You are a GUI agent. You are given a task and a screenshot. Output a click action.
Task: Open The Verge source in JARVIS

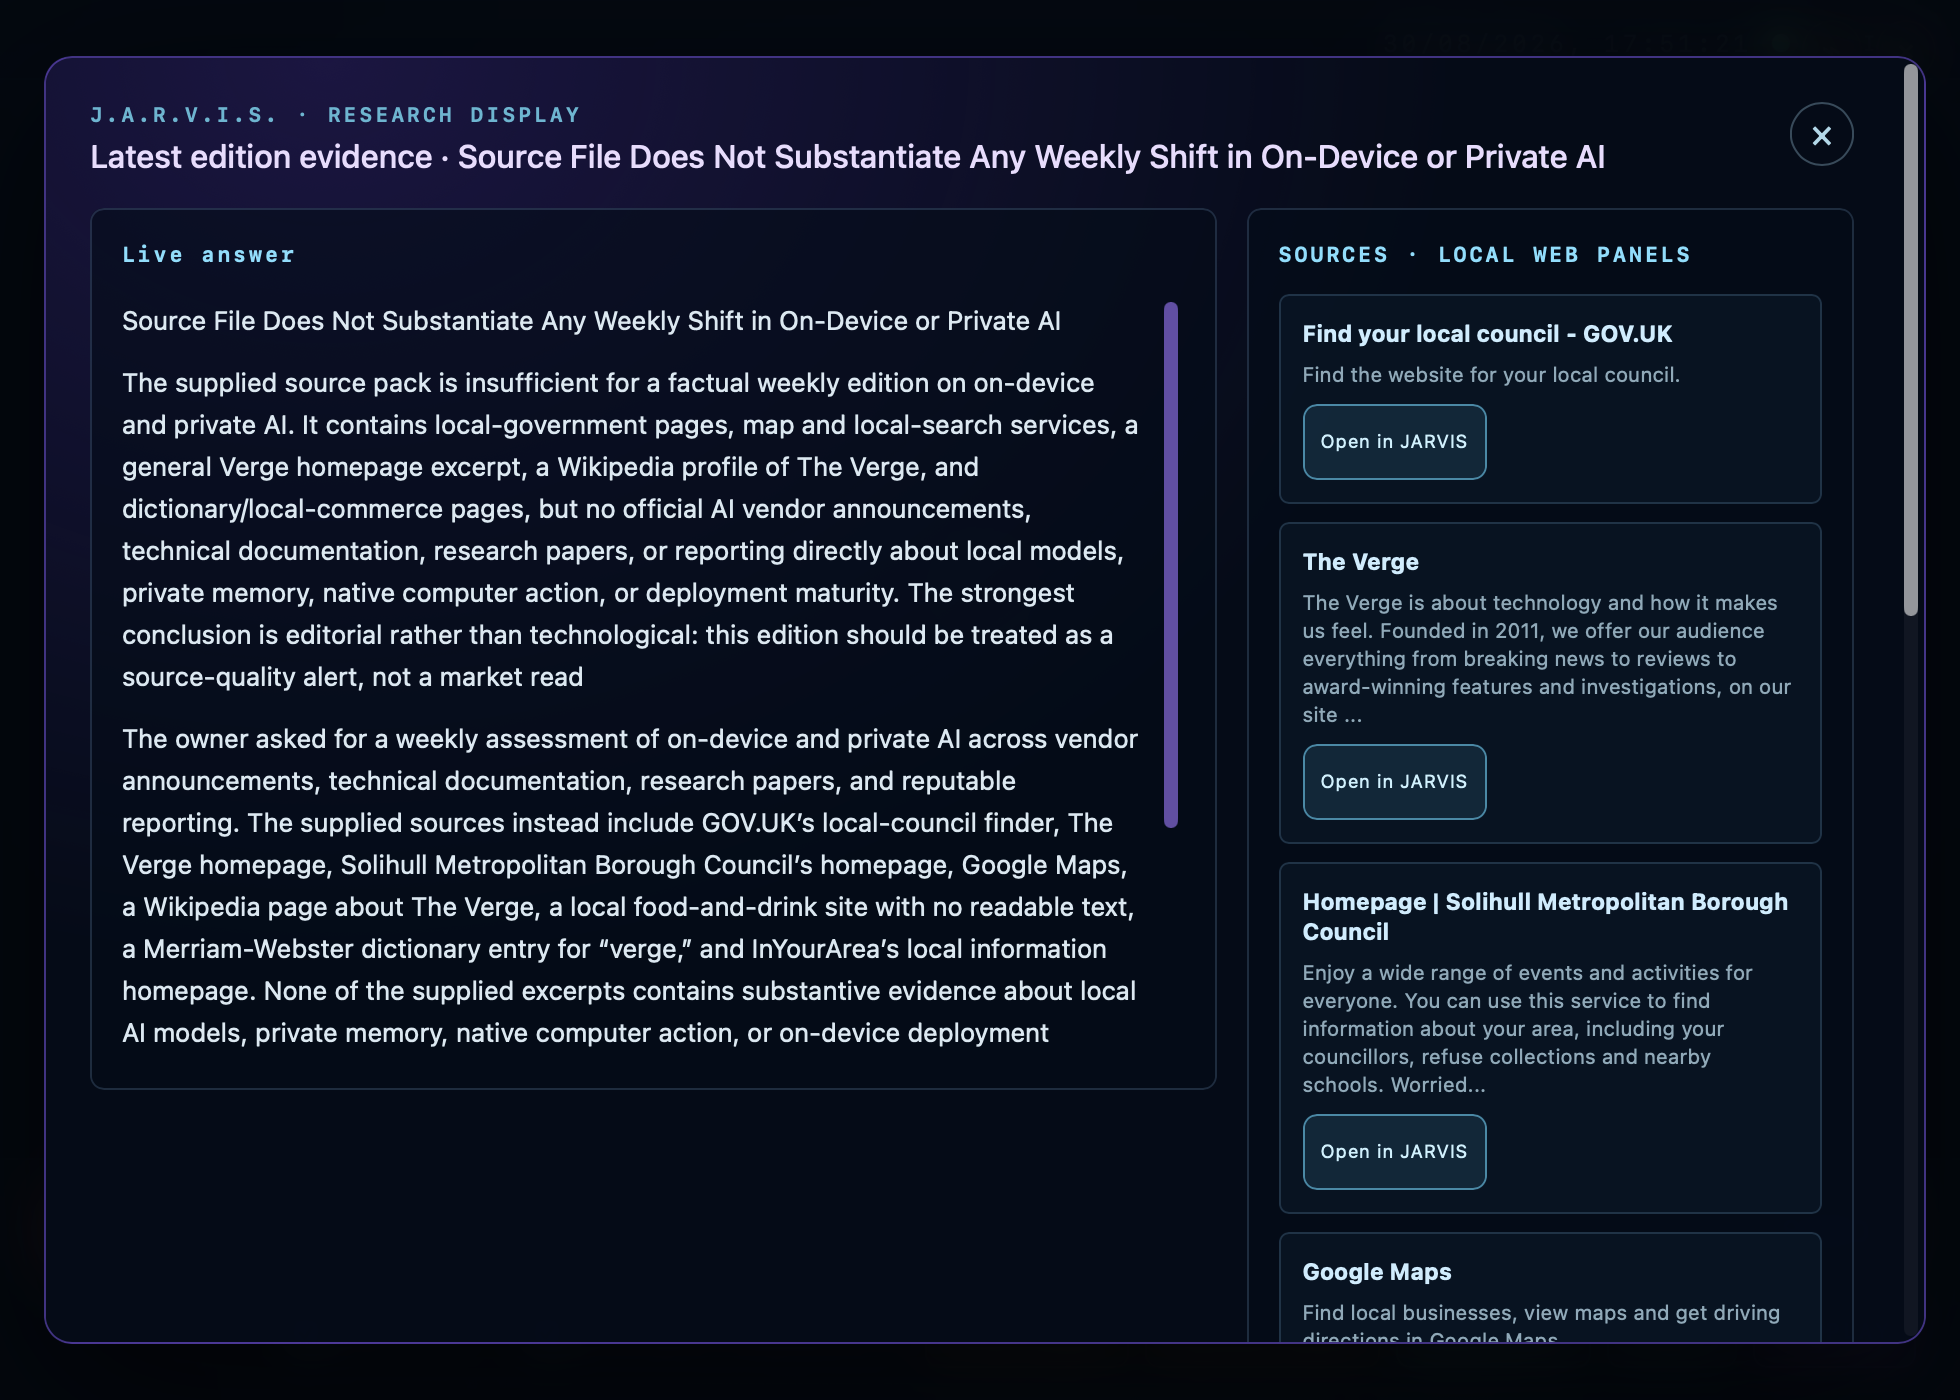[x=1394, y=782]
